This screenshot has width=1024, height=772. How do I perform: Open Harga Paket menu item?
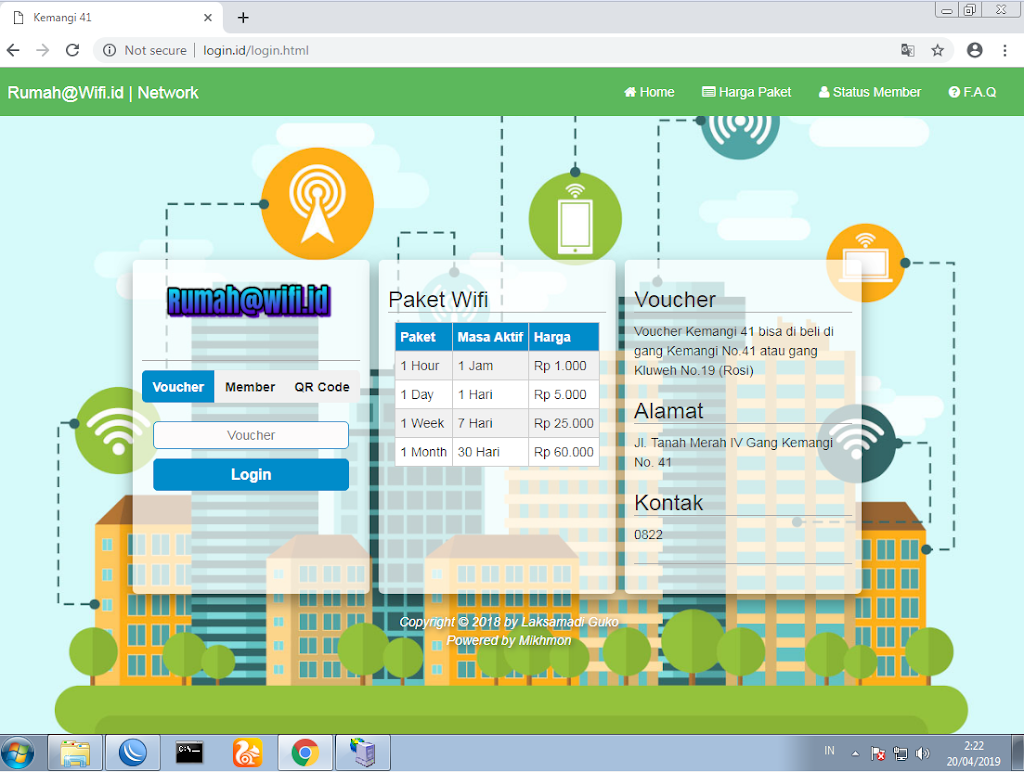click(746, 92)
